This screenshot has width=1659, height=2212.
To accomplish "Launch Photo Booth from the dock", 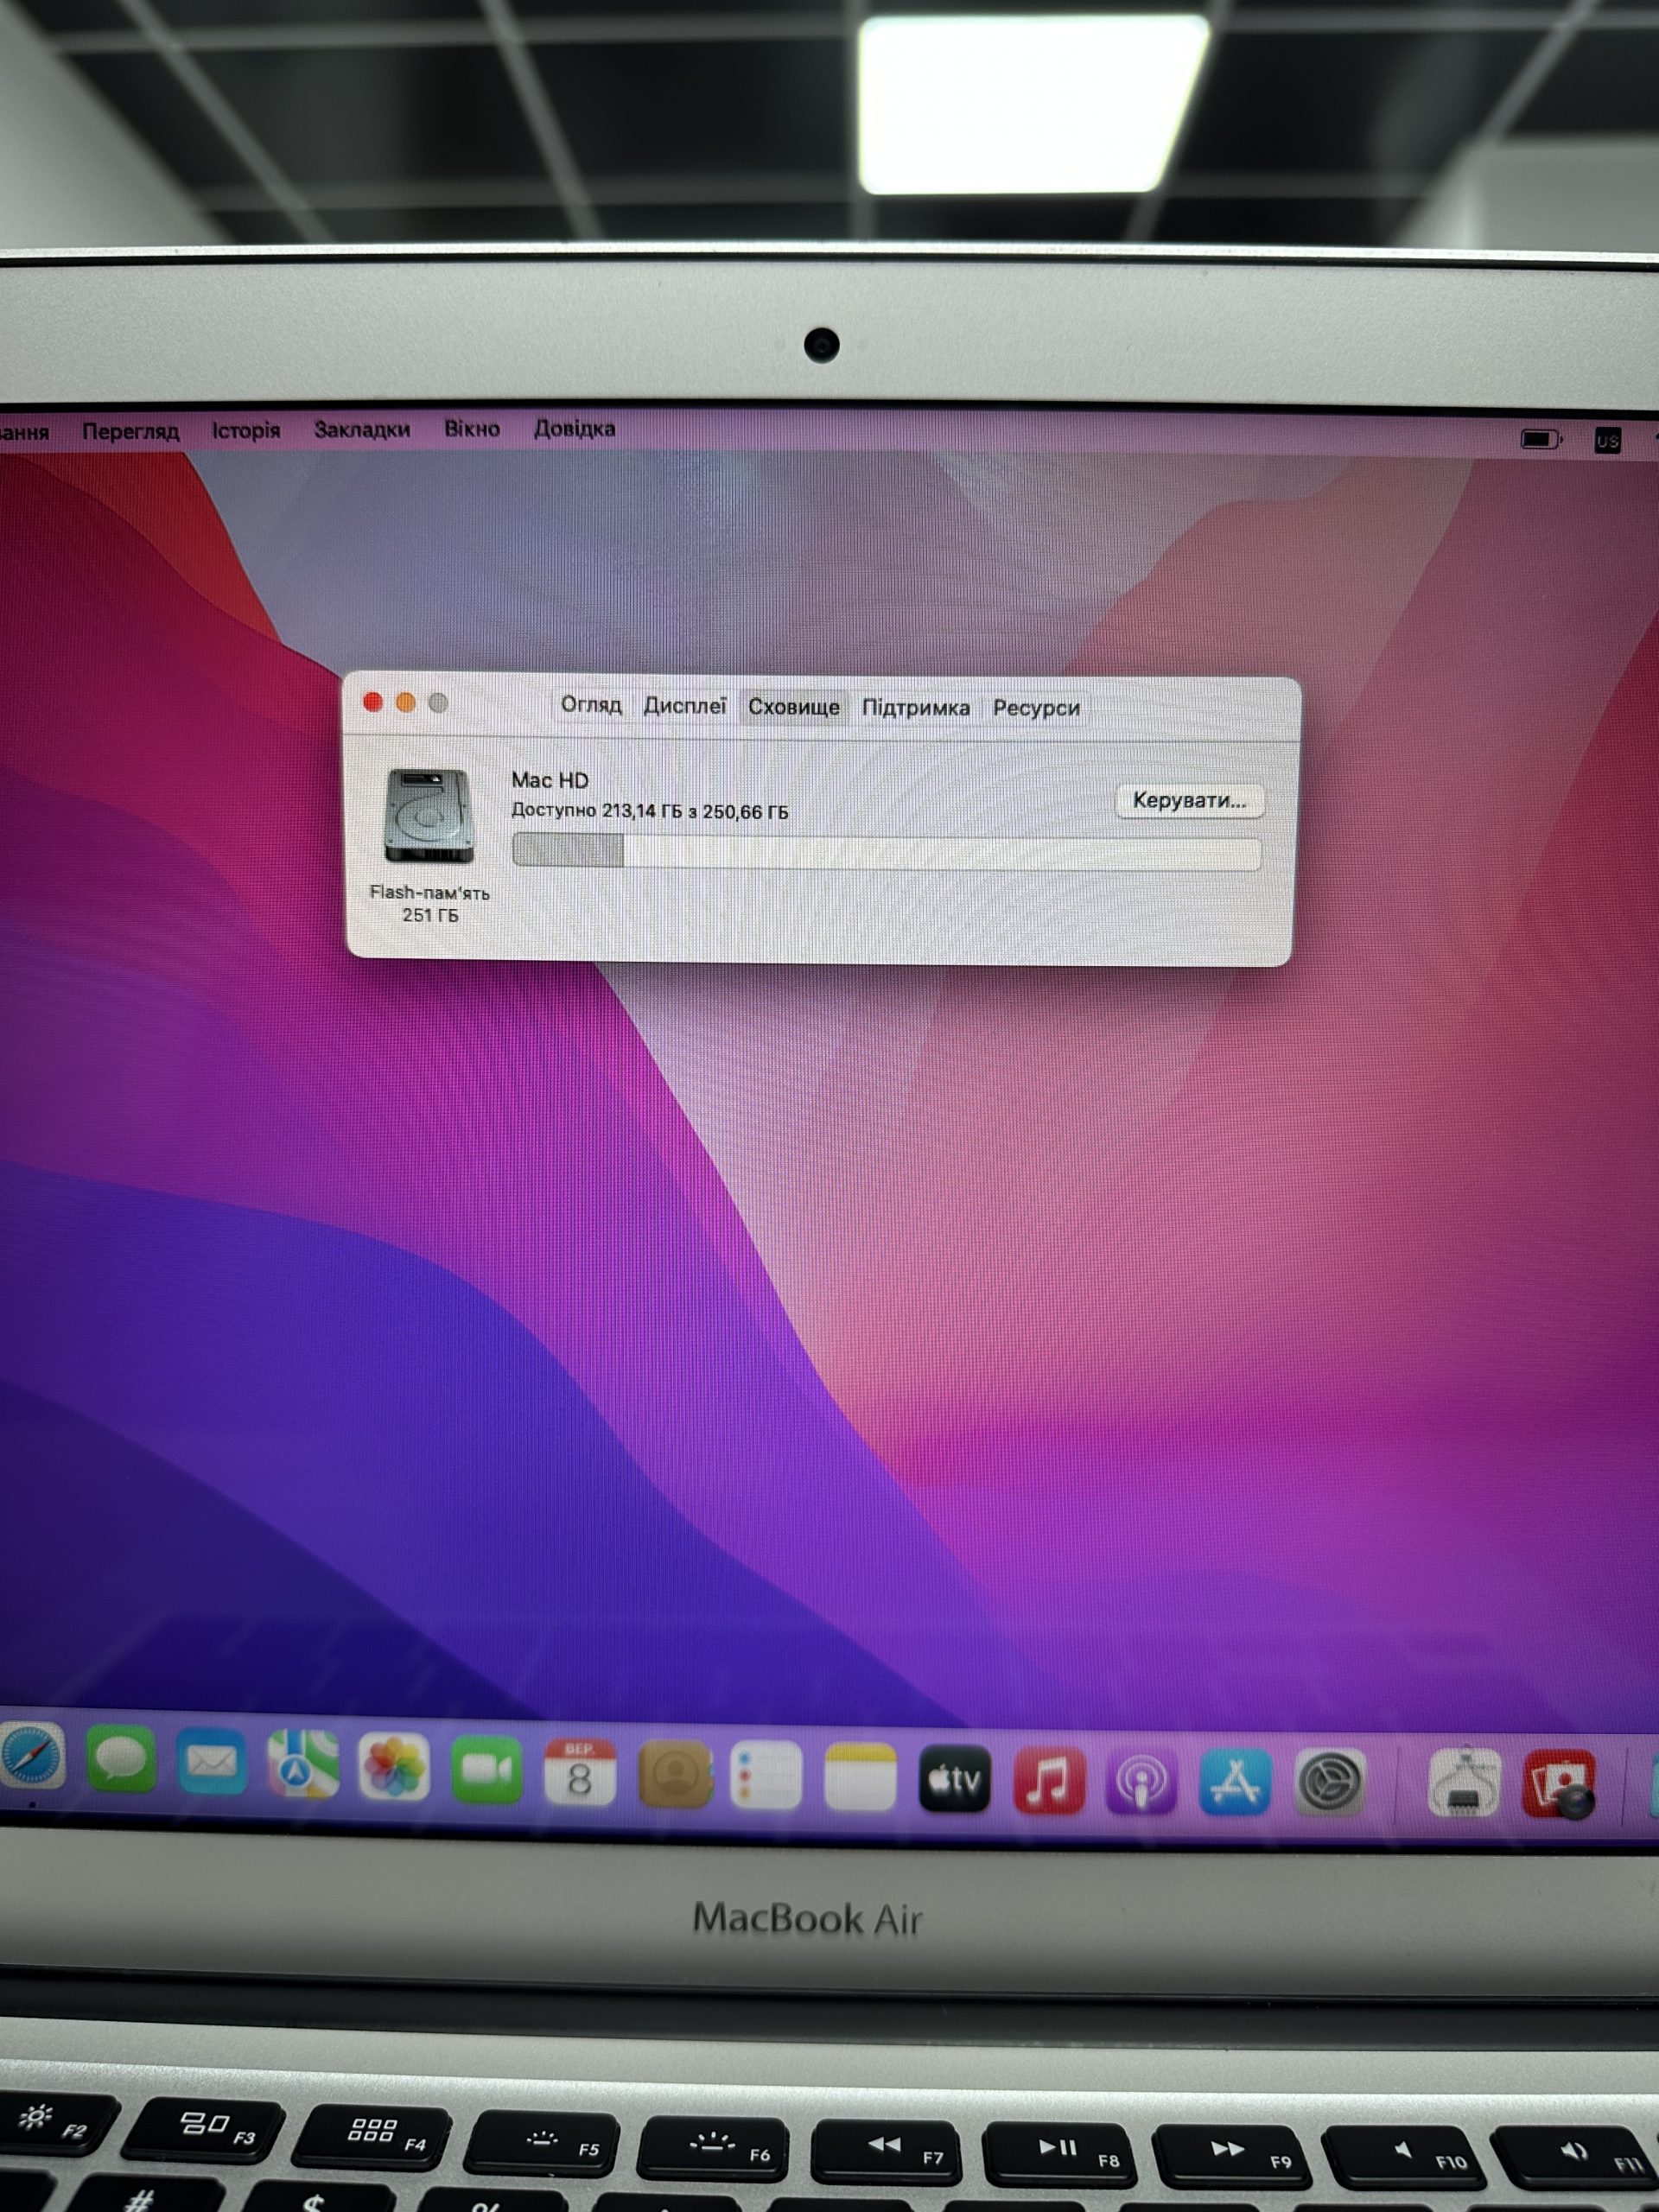I will click(1558, 1784).
